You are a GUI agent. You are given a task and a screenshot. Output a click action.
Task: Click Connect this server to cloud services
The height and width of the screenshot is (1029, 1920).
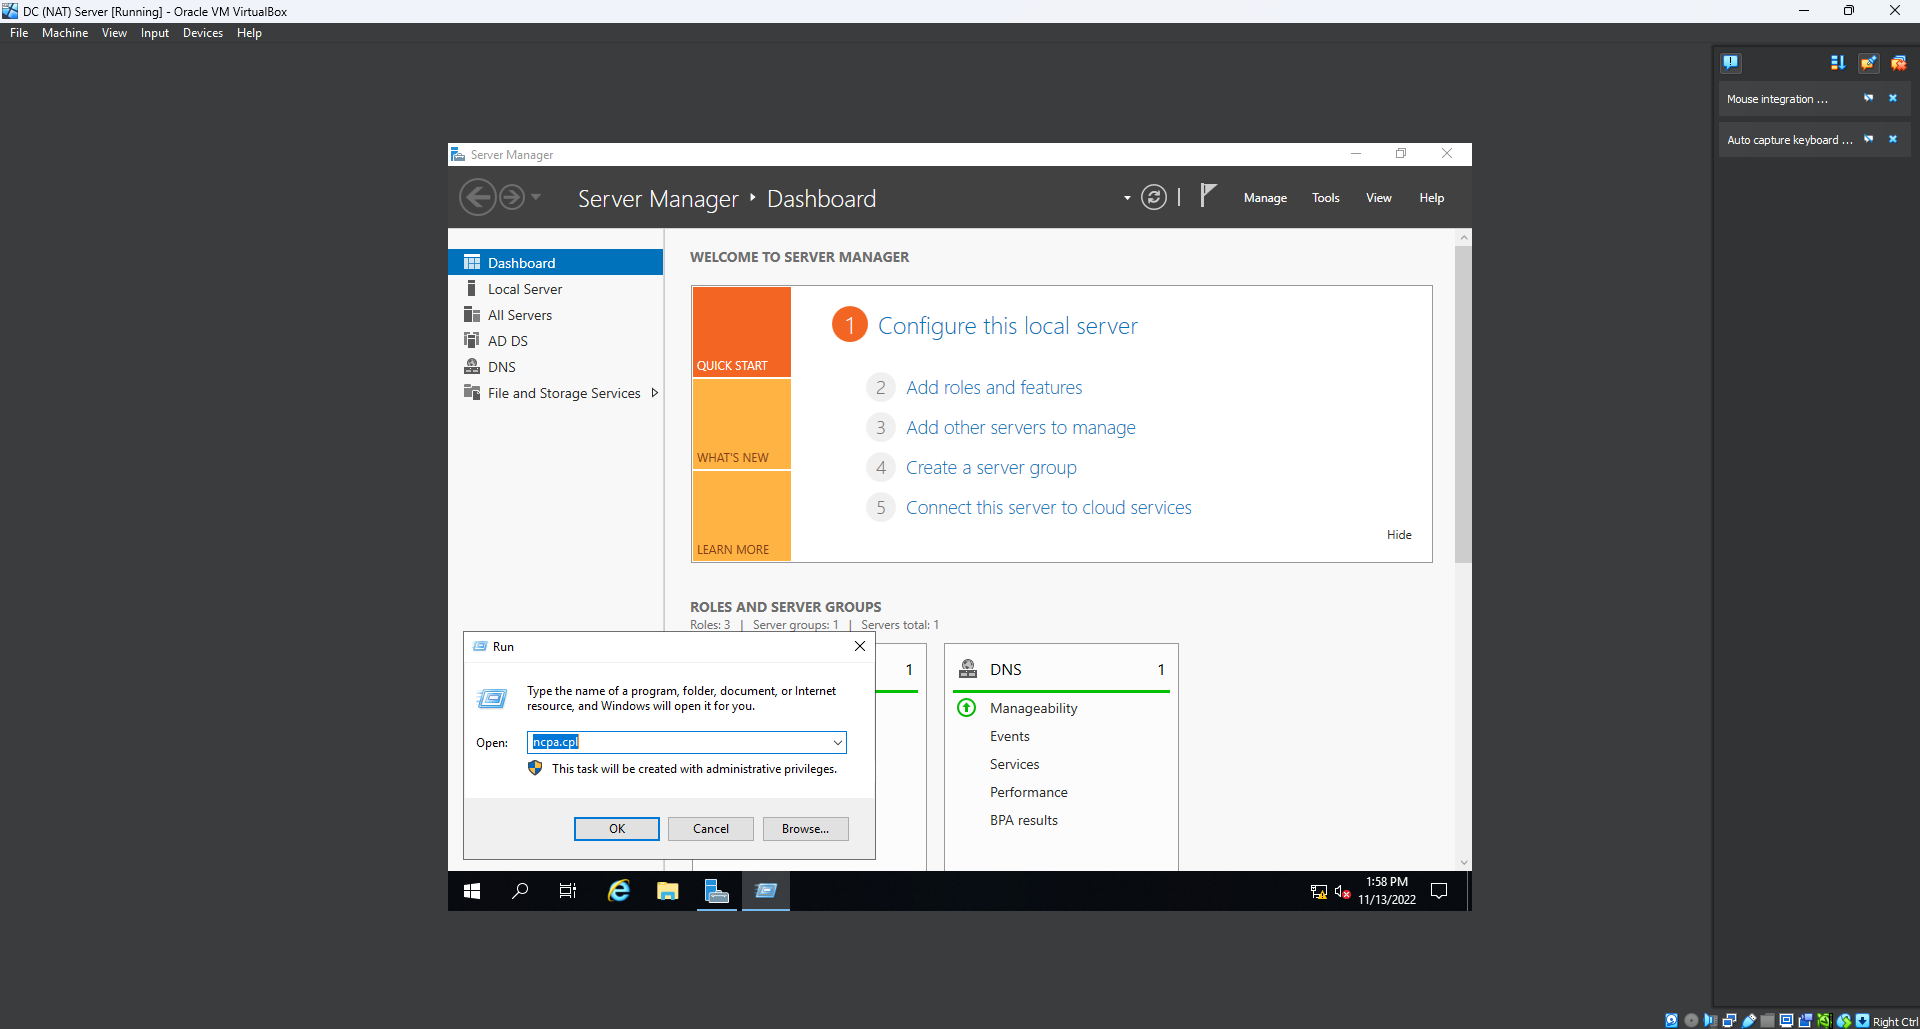point(1048,507)
